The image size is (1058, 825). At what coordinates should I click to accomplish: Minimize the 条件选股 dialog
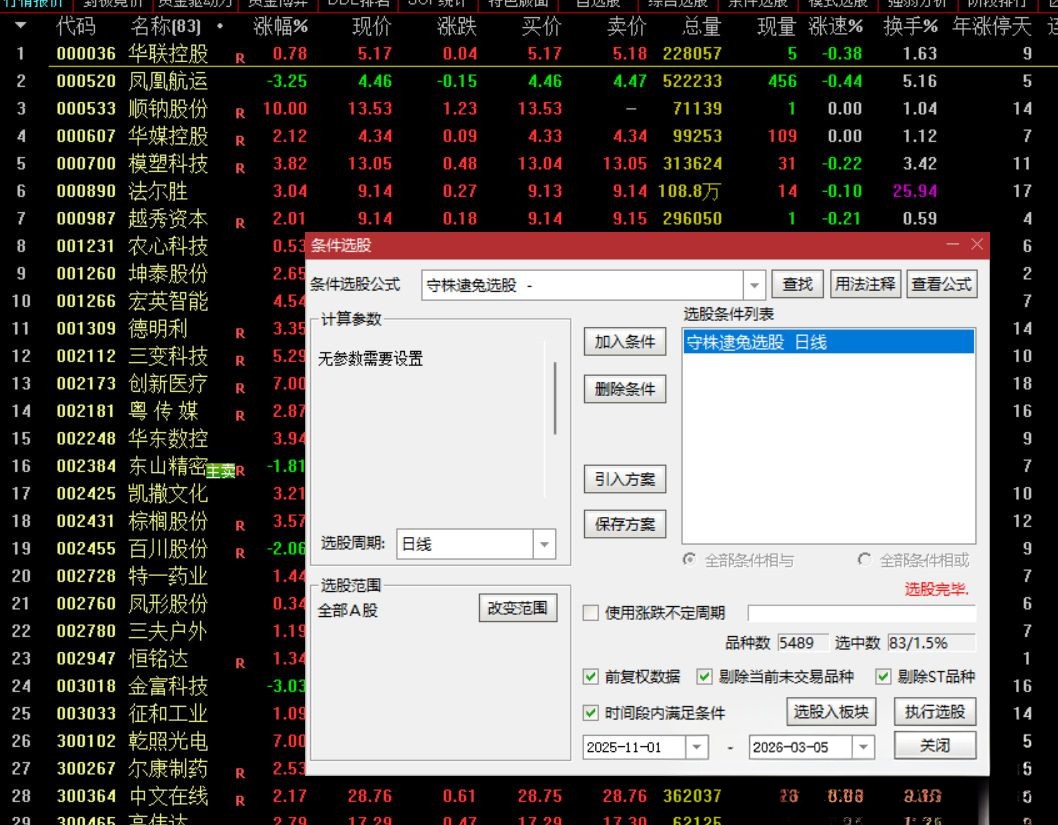(x=952, y=244)
